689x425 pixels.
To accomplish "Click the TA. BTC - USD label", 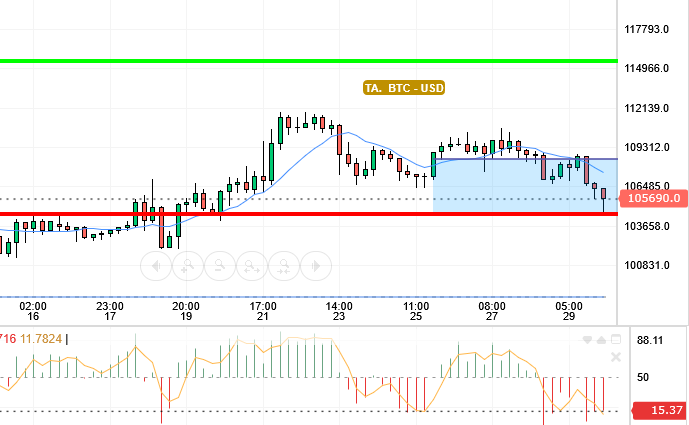I will pyautogui.click(x=404, y=88).
